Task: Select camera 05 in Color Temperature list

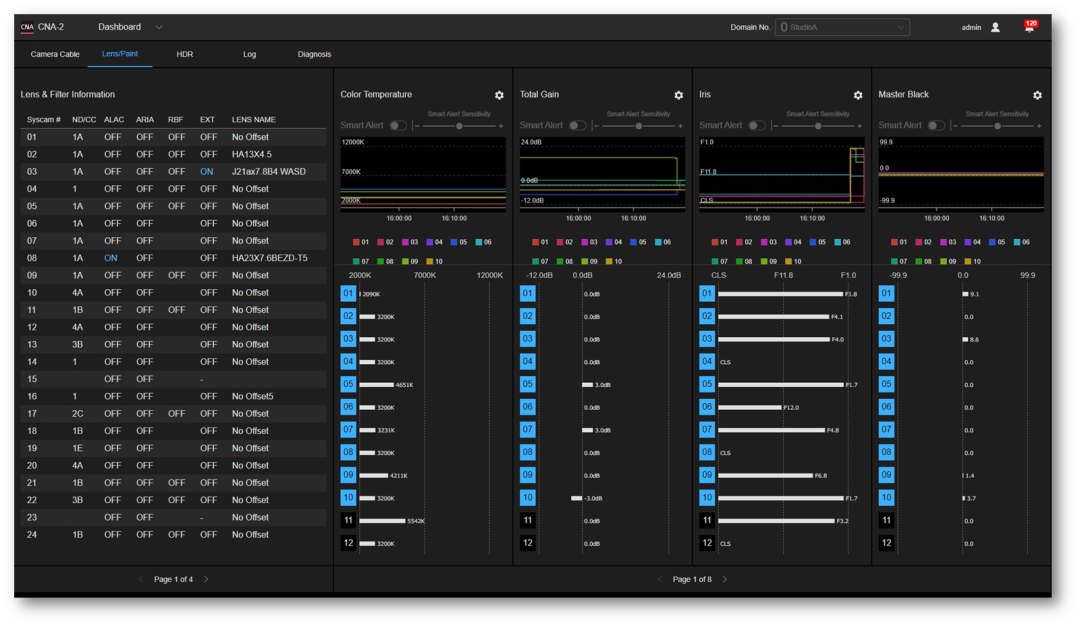Action: tap(348, 384)
